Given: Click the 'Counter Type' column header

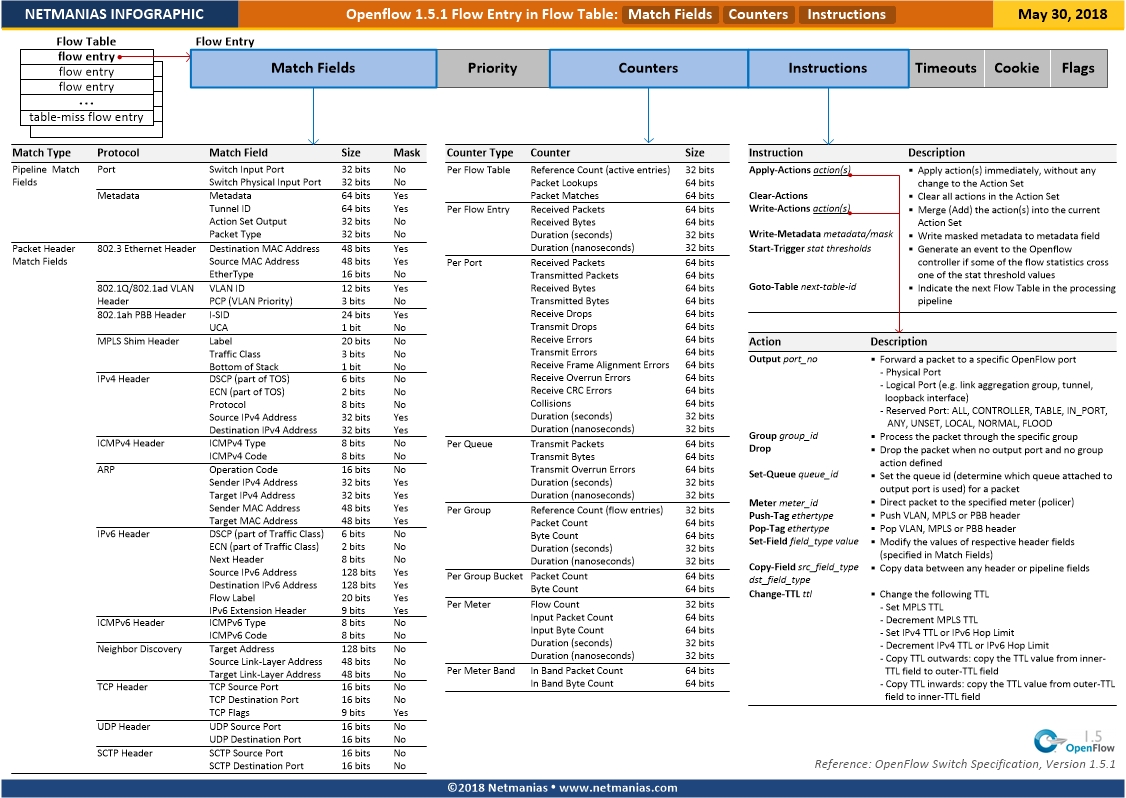Looking at the screenshot, I should click(x=480, y=152).
